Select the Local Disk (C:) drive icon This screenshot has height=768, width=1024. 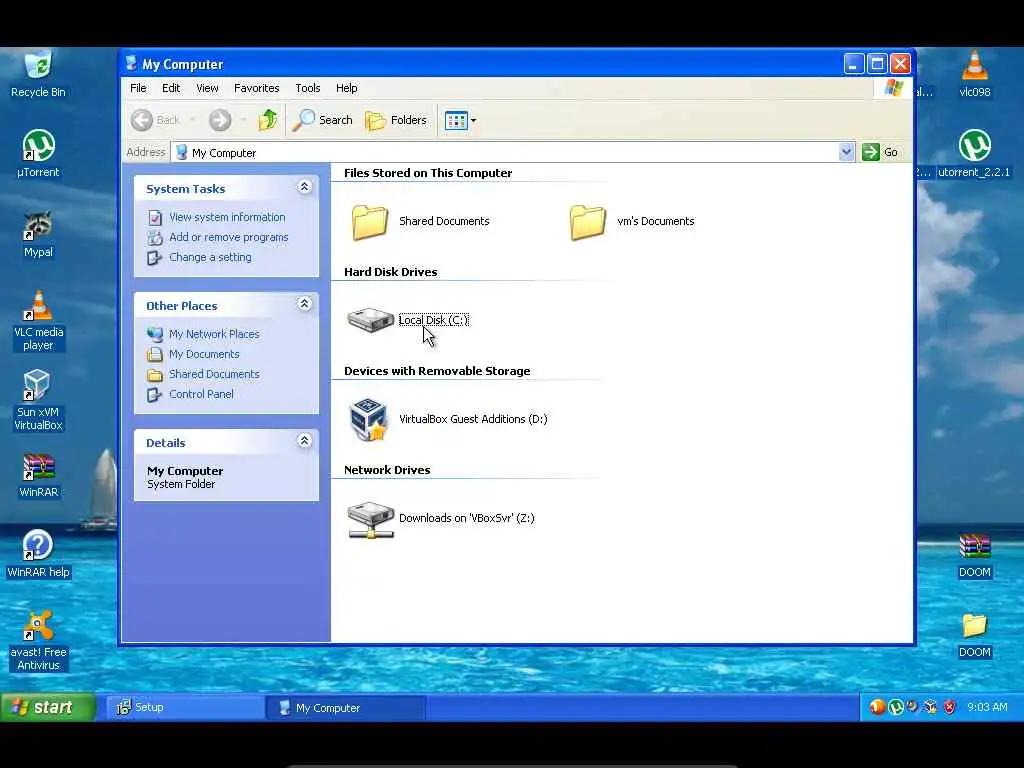click(x=370, y=320)
